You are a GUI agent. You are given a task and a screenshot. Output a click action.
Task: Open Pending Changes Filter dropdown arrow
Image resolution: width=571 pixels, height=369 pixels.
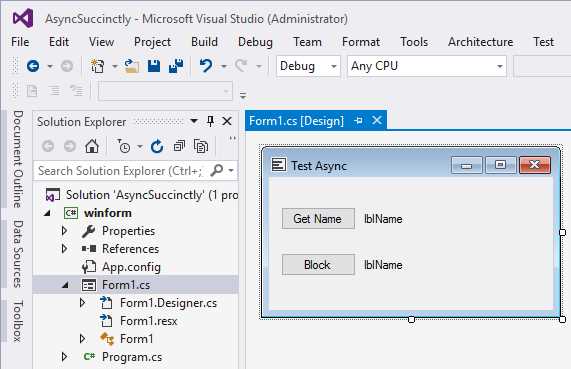tap(139, 147)
